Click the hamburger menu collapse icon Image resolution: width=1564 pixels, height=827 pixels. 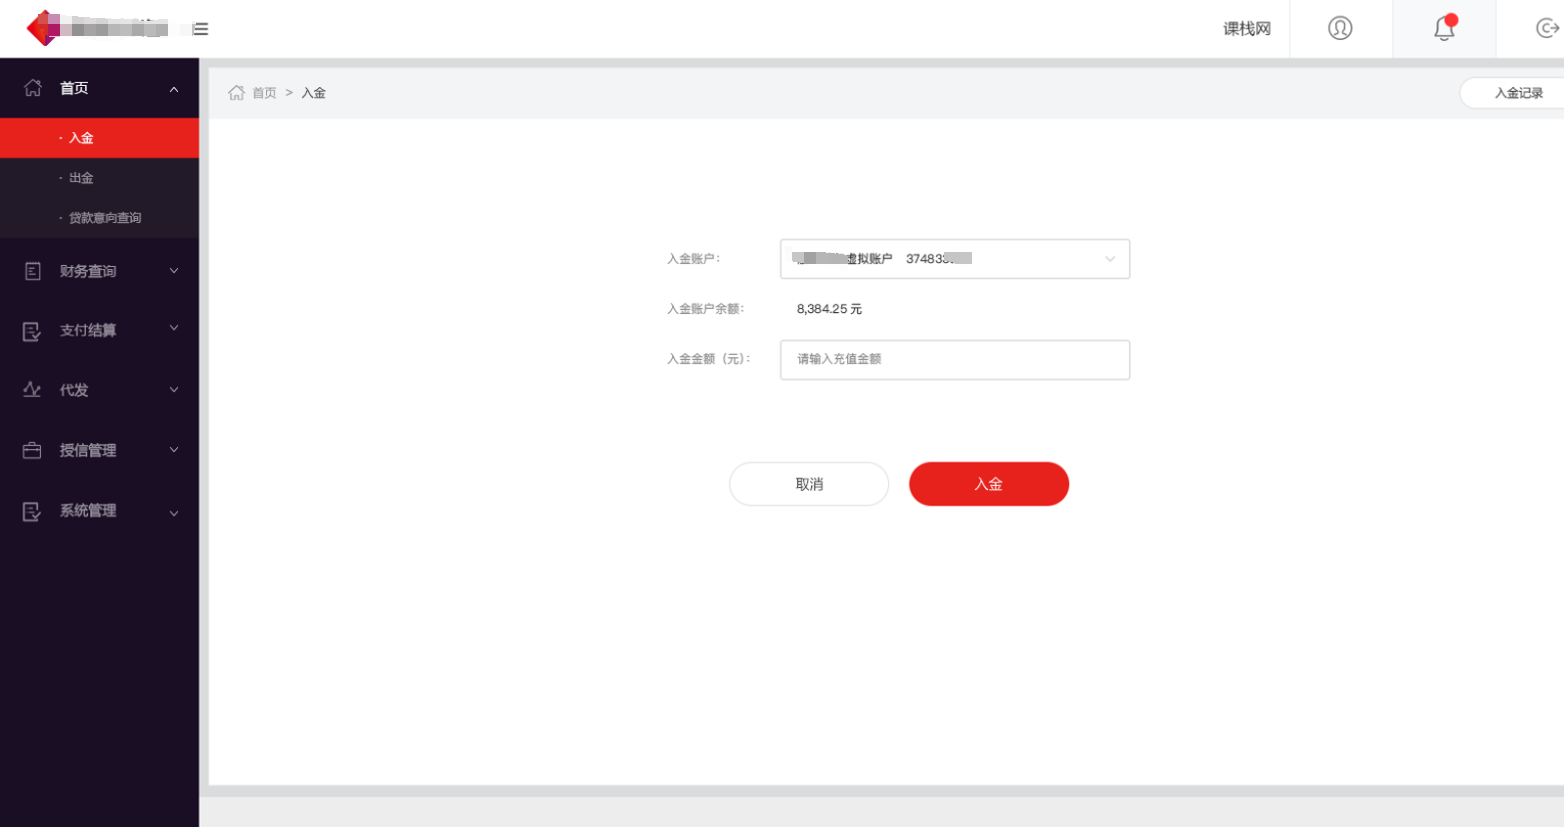tap(201, 29)
